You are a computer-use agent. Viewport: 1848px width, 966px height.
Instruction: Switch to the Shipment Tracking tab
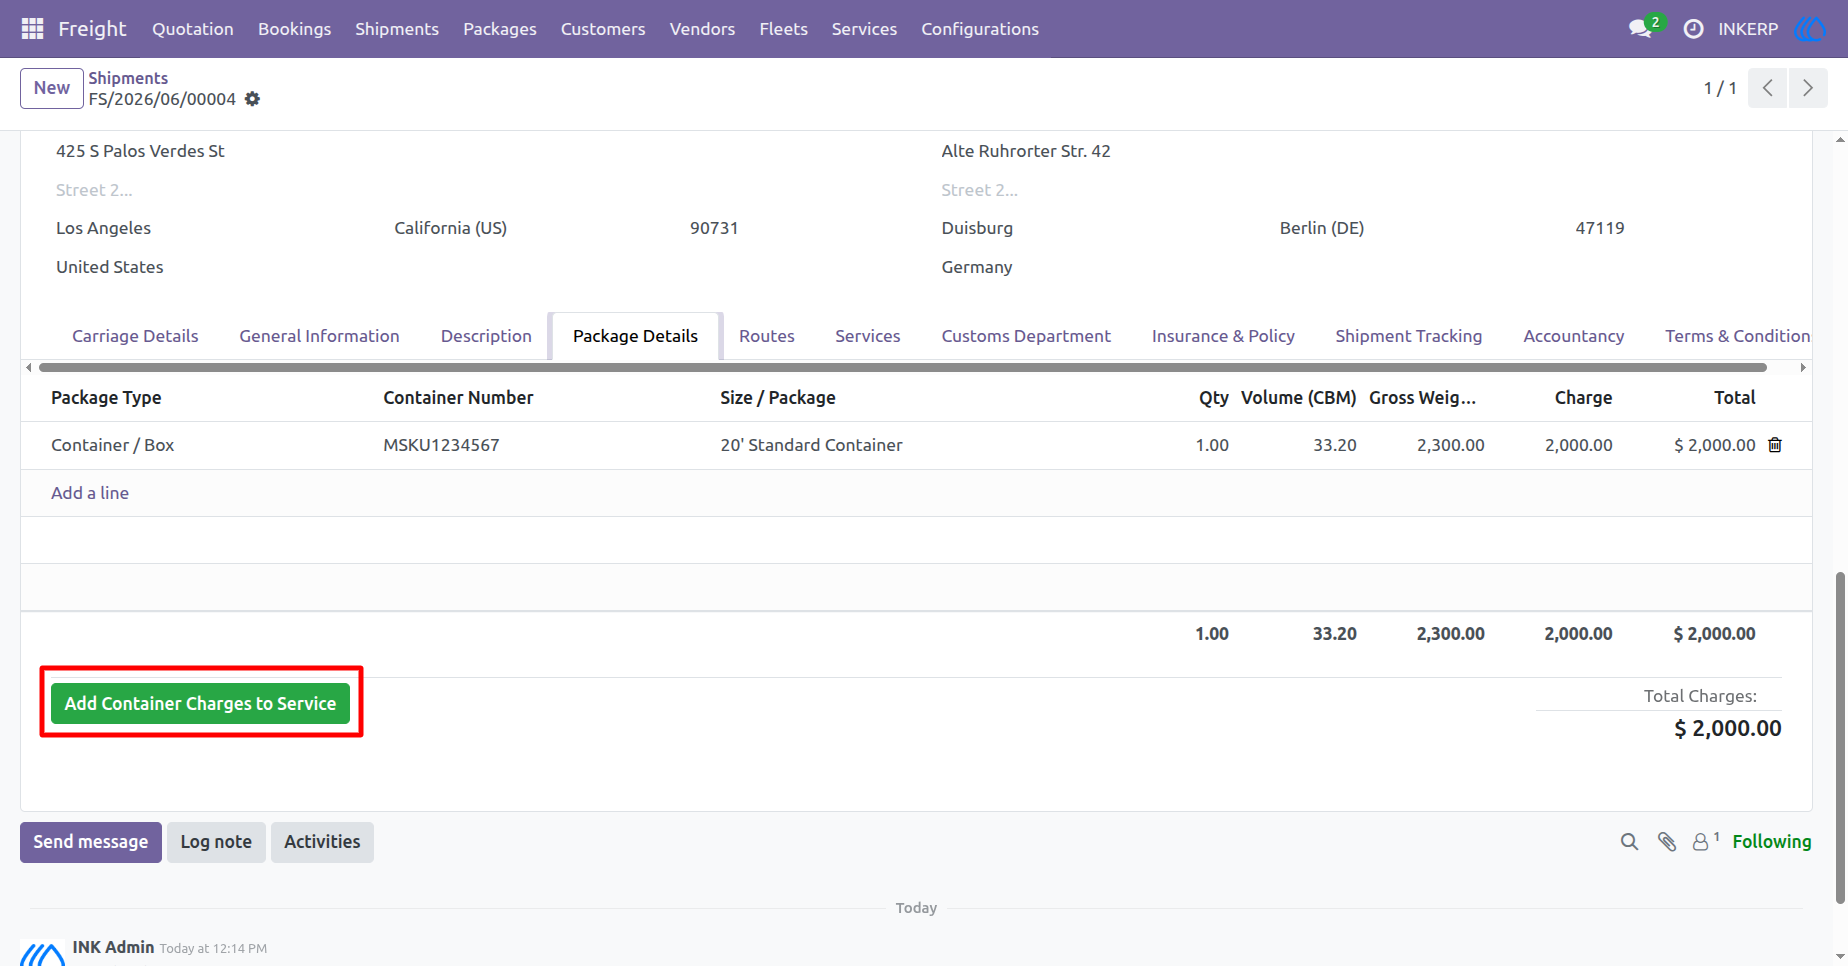[x=1409, y=336]
